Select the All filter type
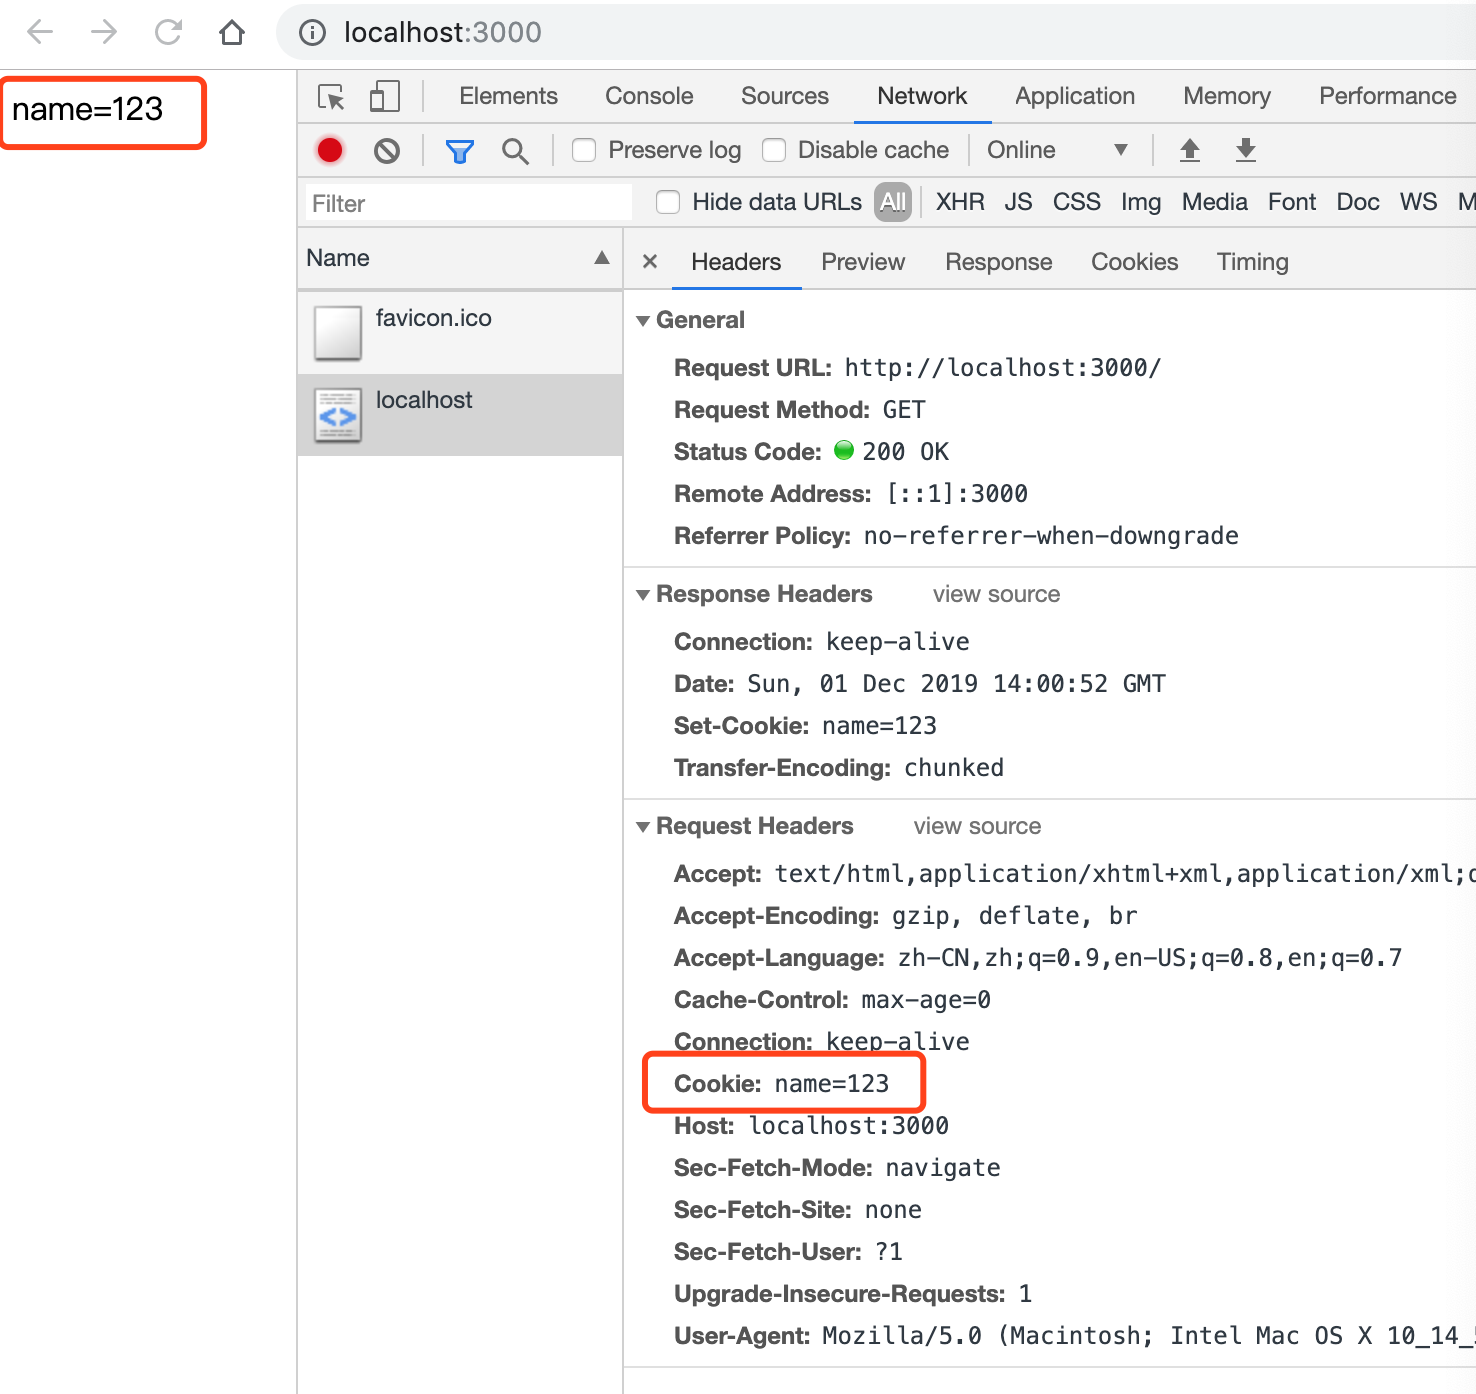Screen dimensions: 1476x1394 pos(893,202)
